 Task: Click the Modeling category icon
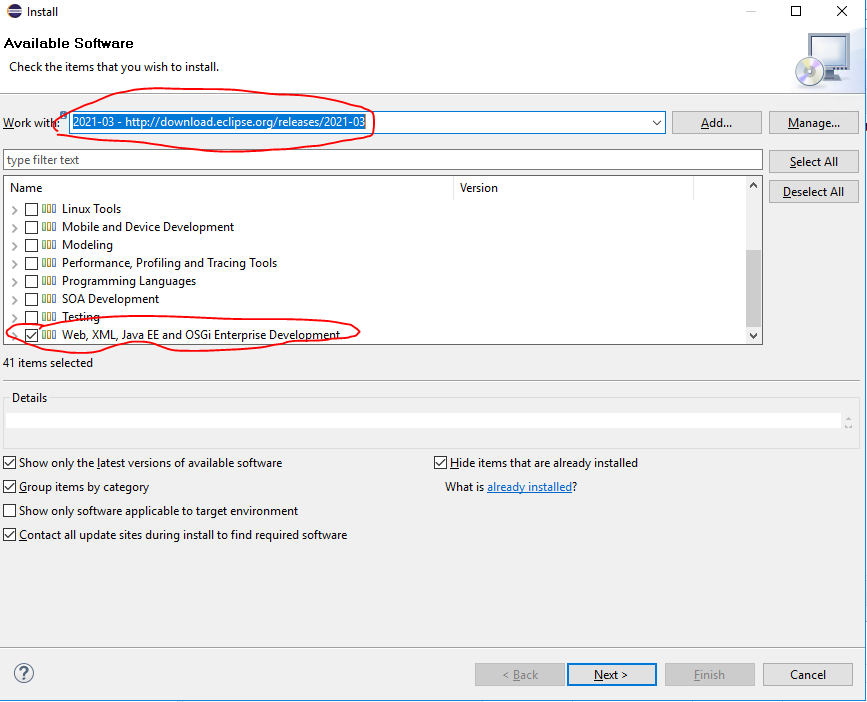pyautogui.click(x=49, y=245)
